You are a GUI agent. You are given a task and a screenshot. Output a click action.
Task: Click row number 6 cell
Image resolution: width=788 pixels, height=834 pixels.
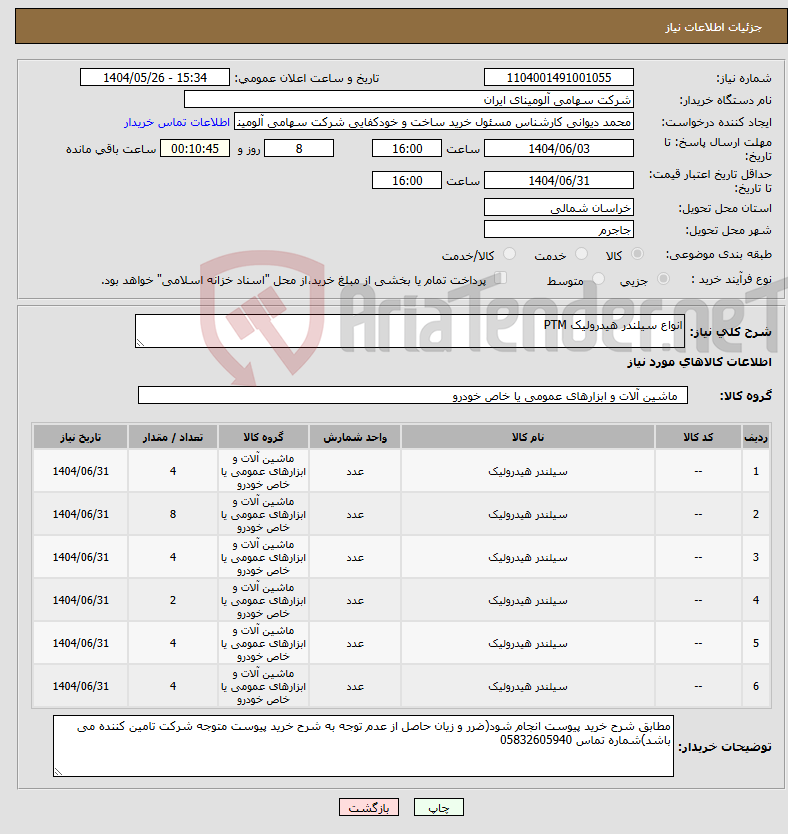[x=756, y=687]
